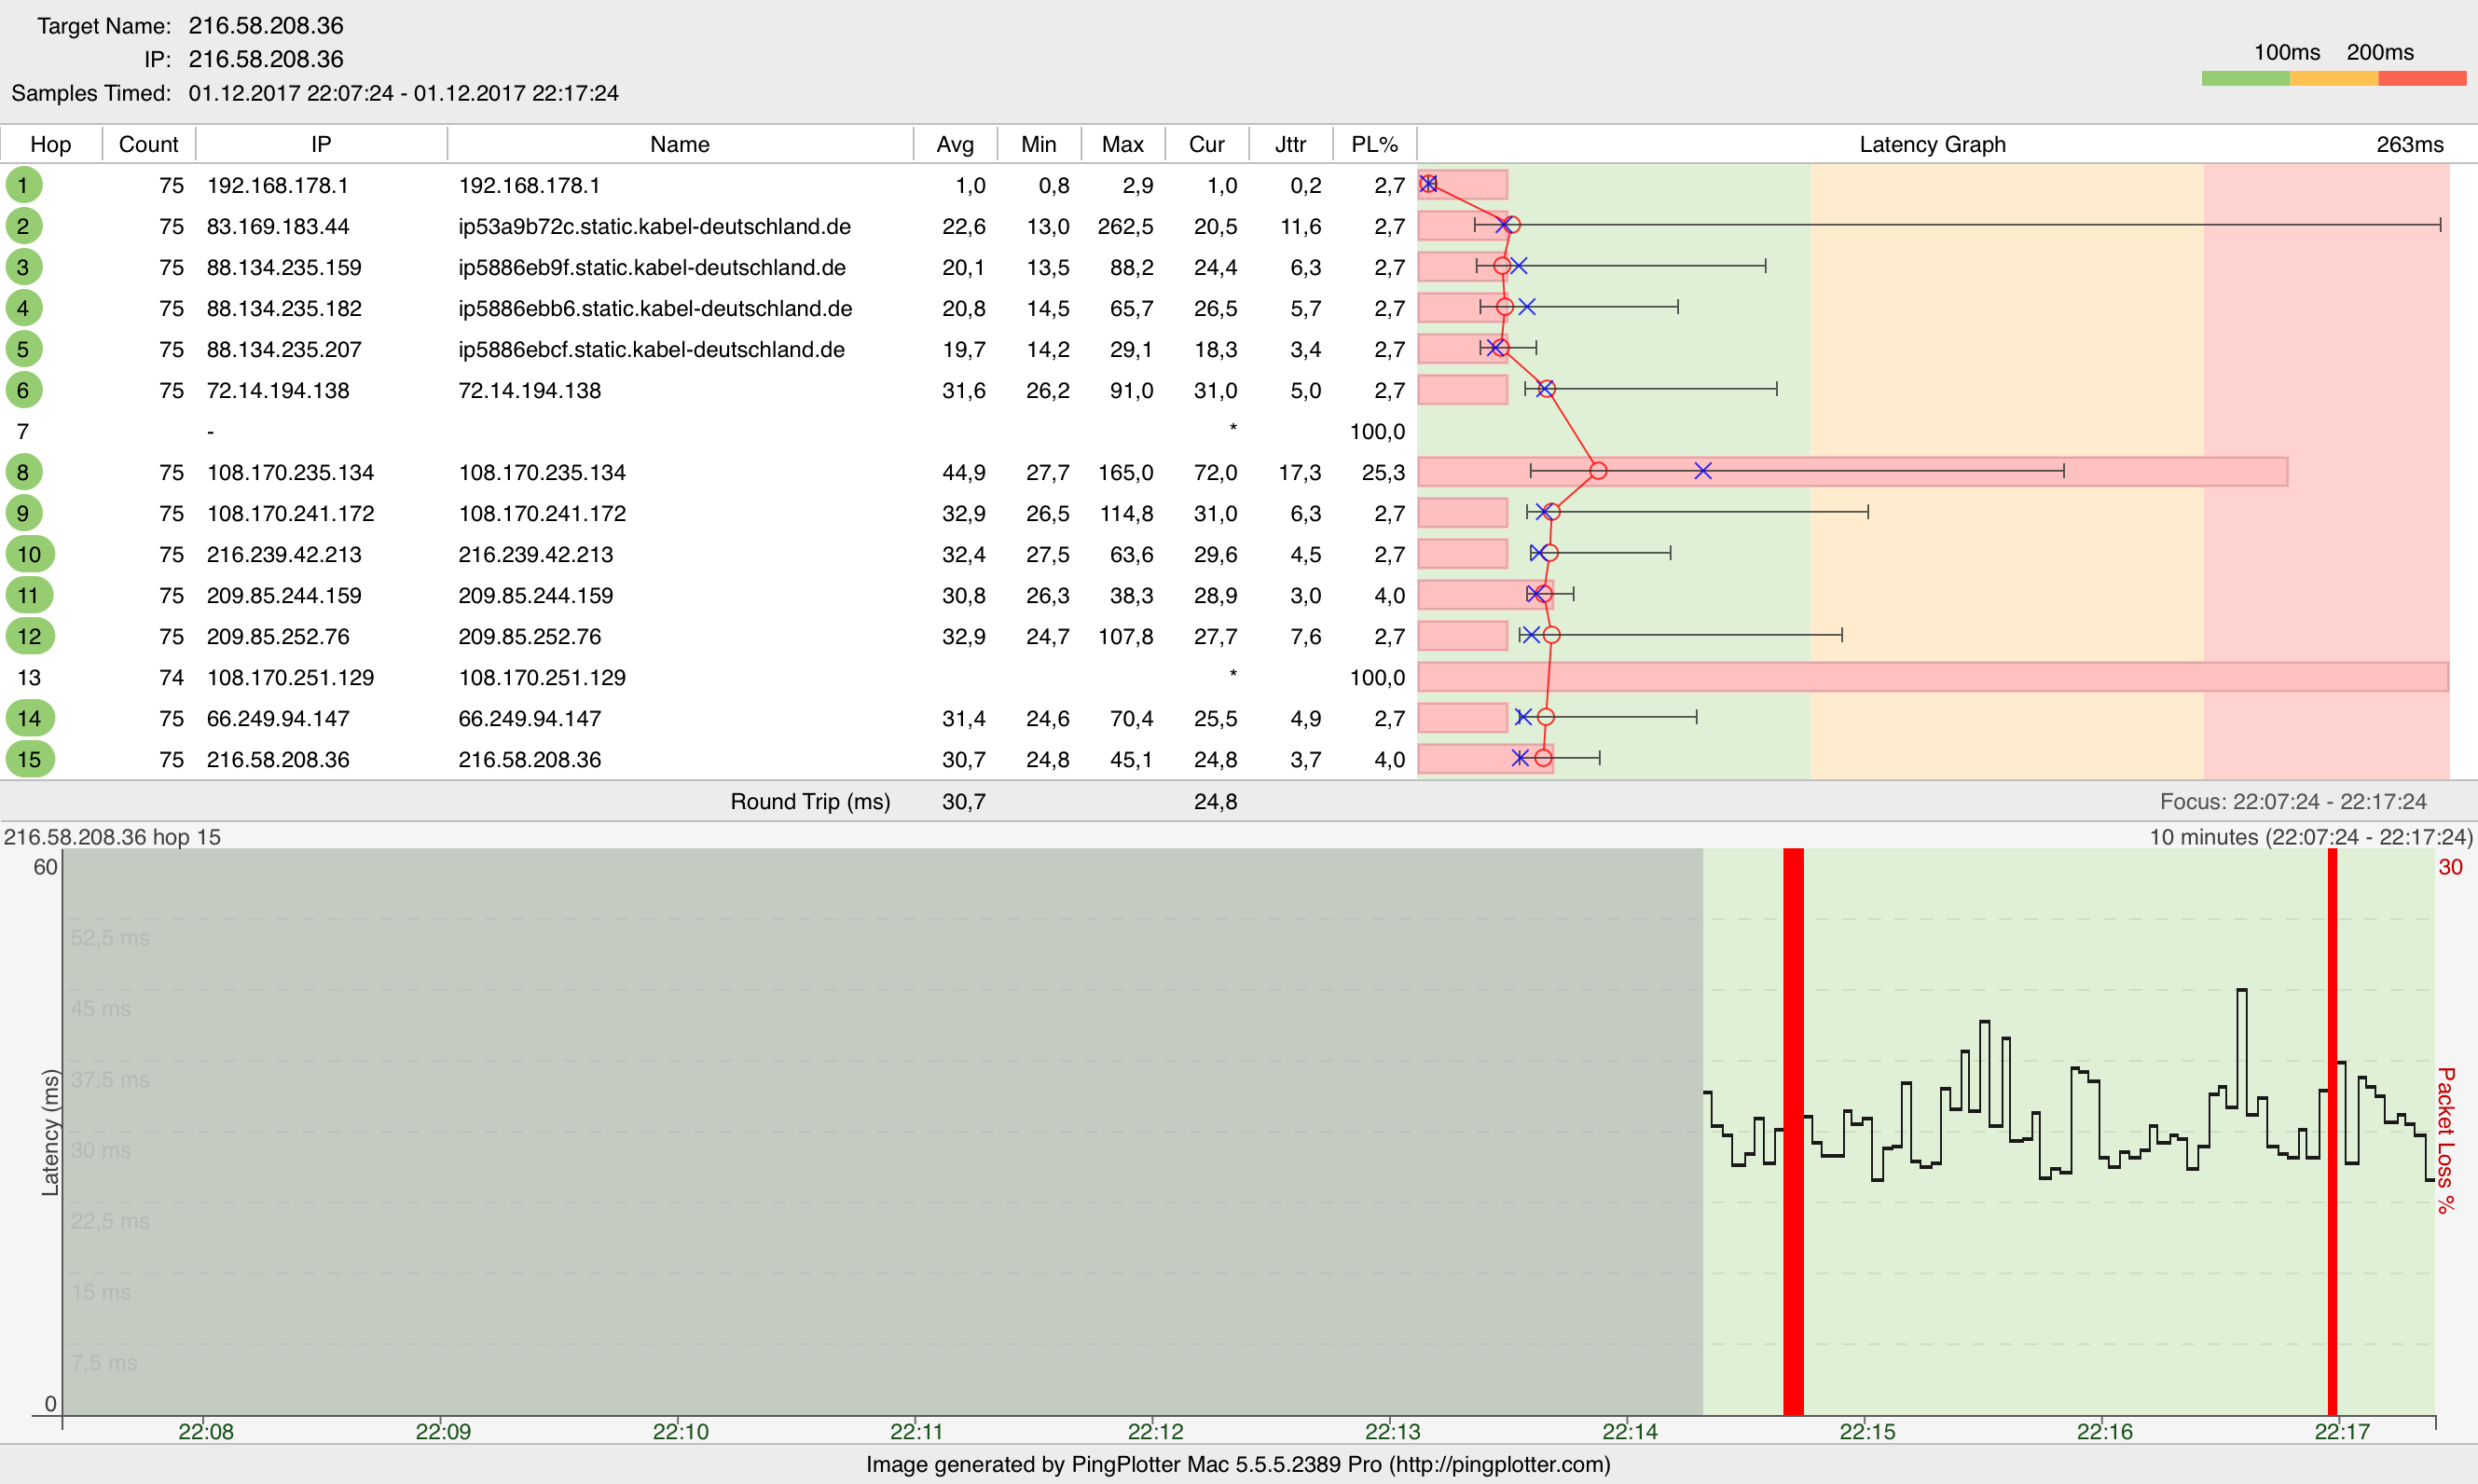This screenshot has height=1484, width=2478.
Task: Click the orange 200ms legend swatch
Action: [2334, 78]
